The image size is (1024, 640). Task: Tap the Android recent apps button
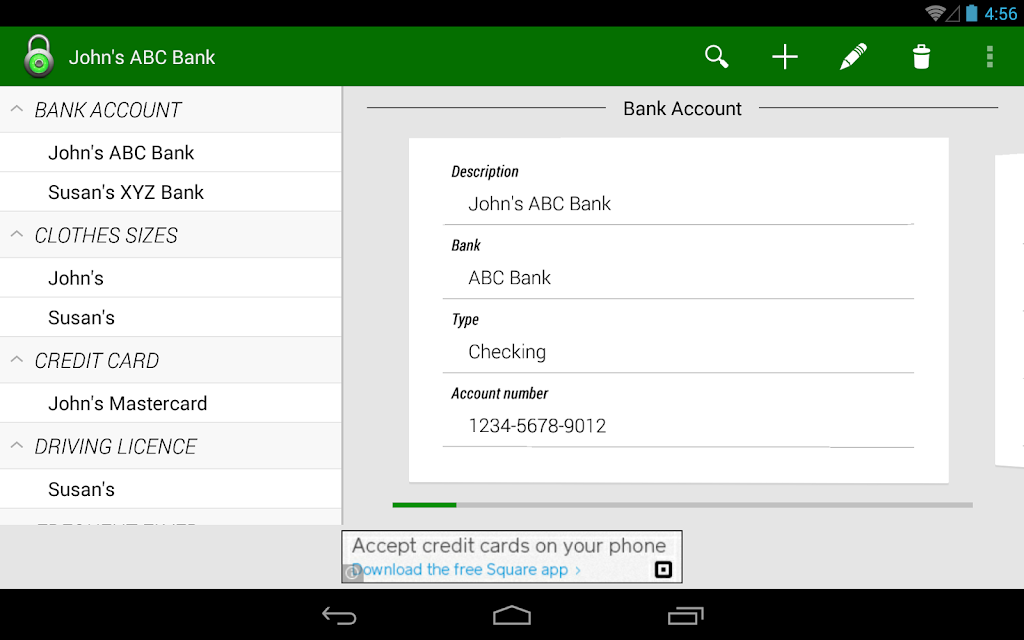tap(685, 615)
